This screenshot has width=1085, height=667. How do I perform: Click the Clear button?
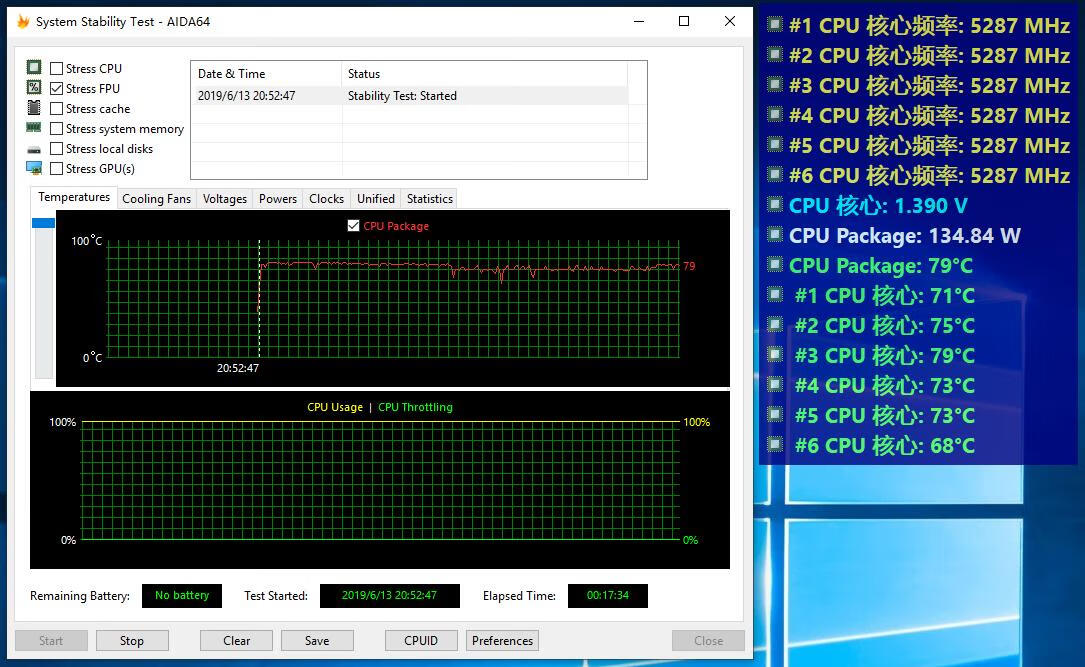coord(237,641)
